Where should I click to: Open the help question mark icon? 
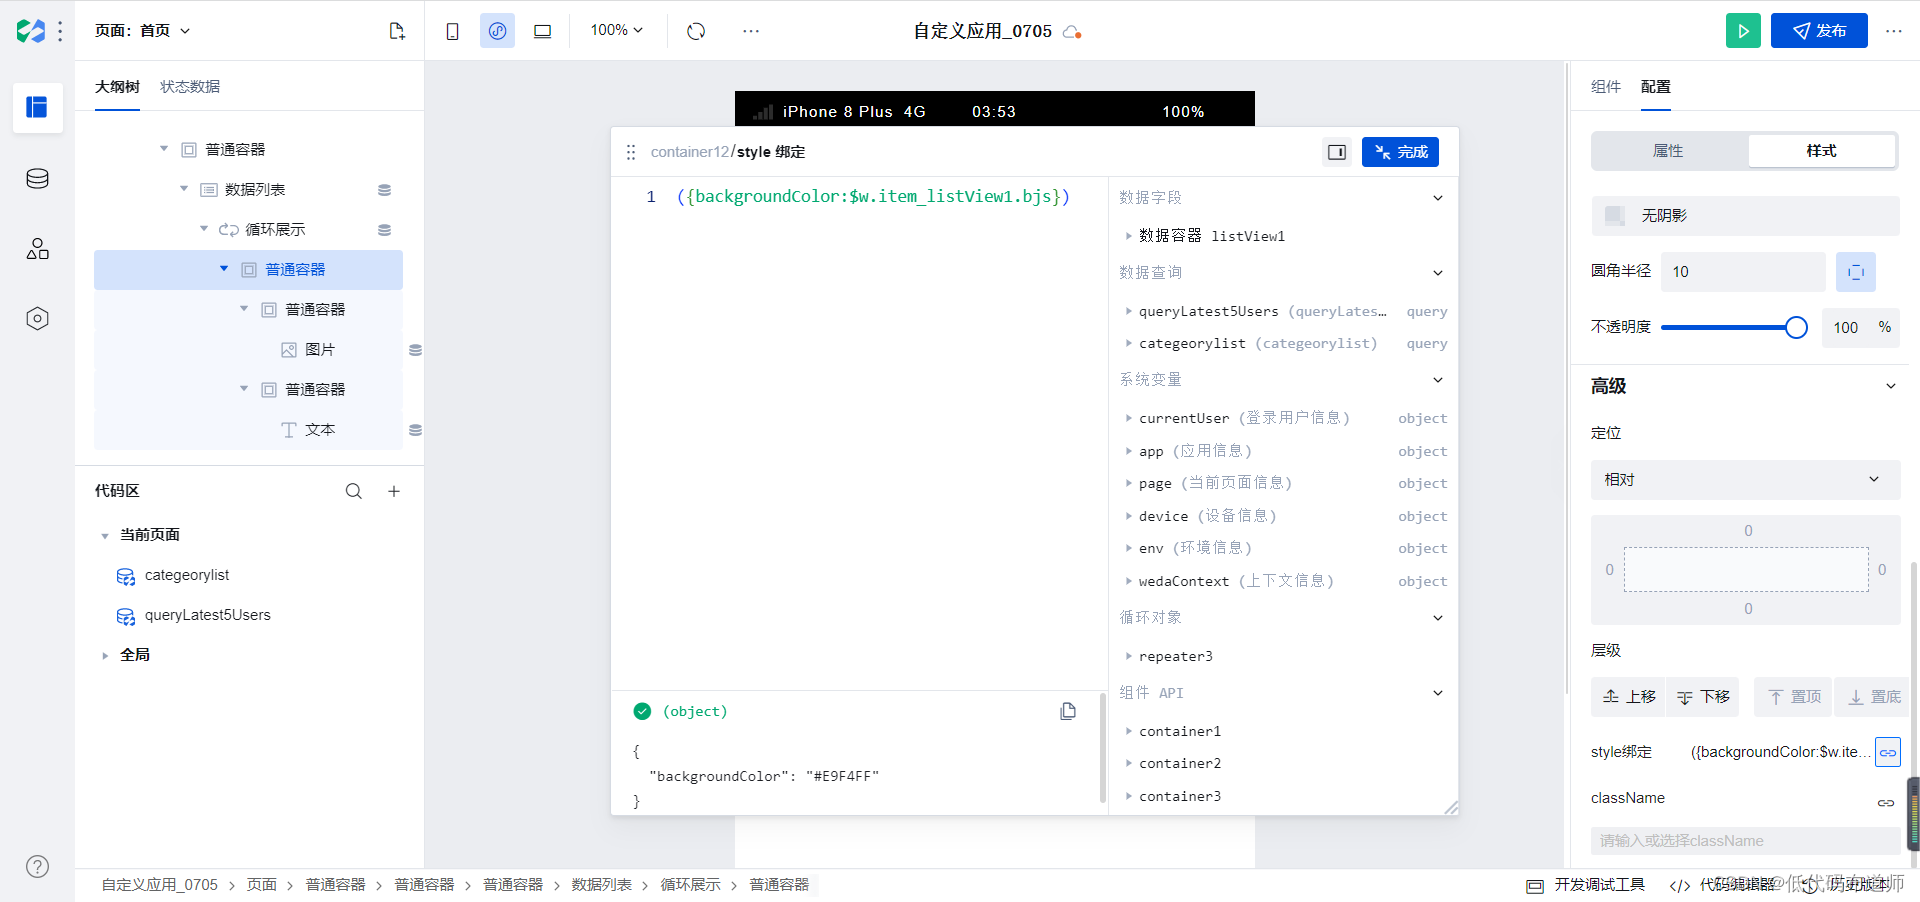(x=38, y=866)
